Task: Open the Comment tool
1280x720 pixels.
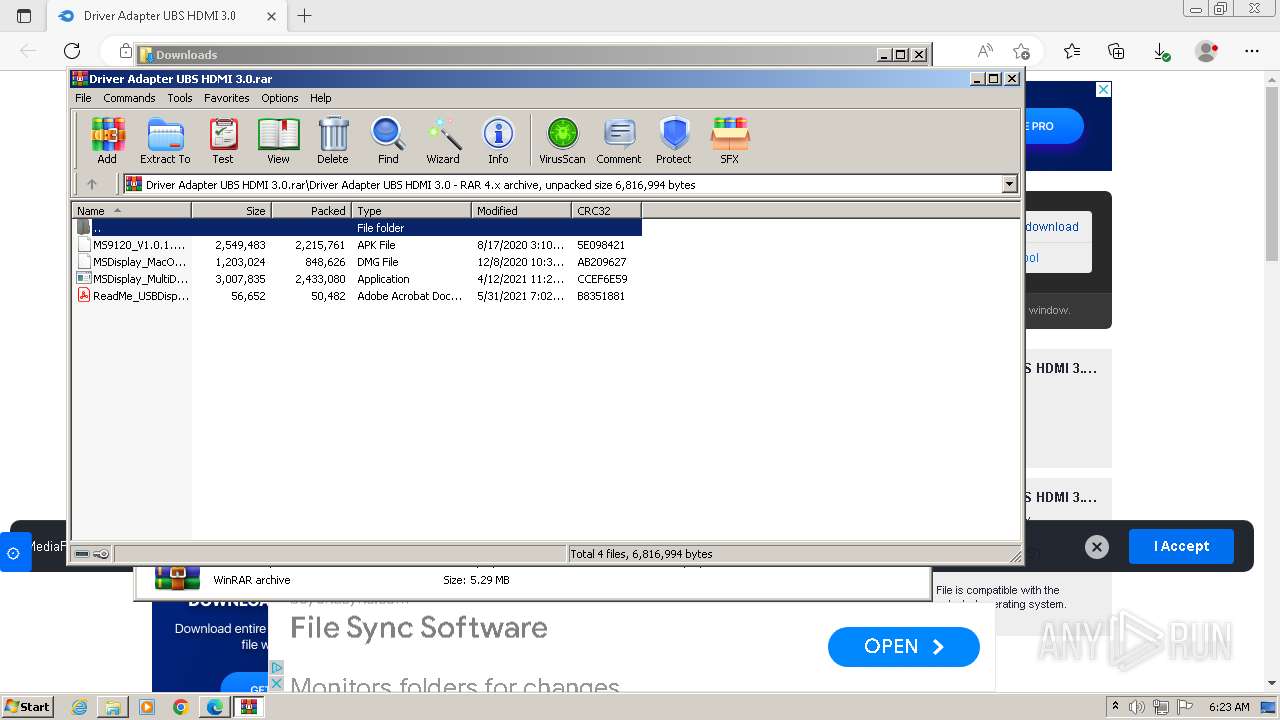Action: pos(619,140)
